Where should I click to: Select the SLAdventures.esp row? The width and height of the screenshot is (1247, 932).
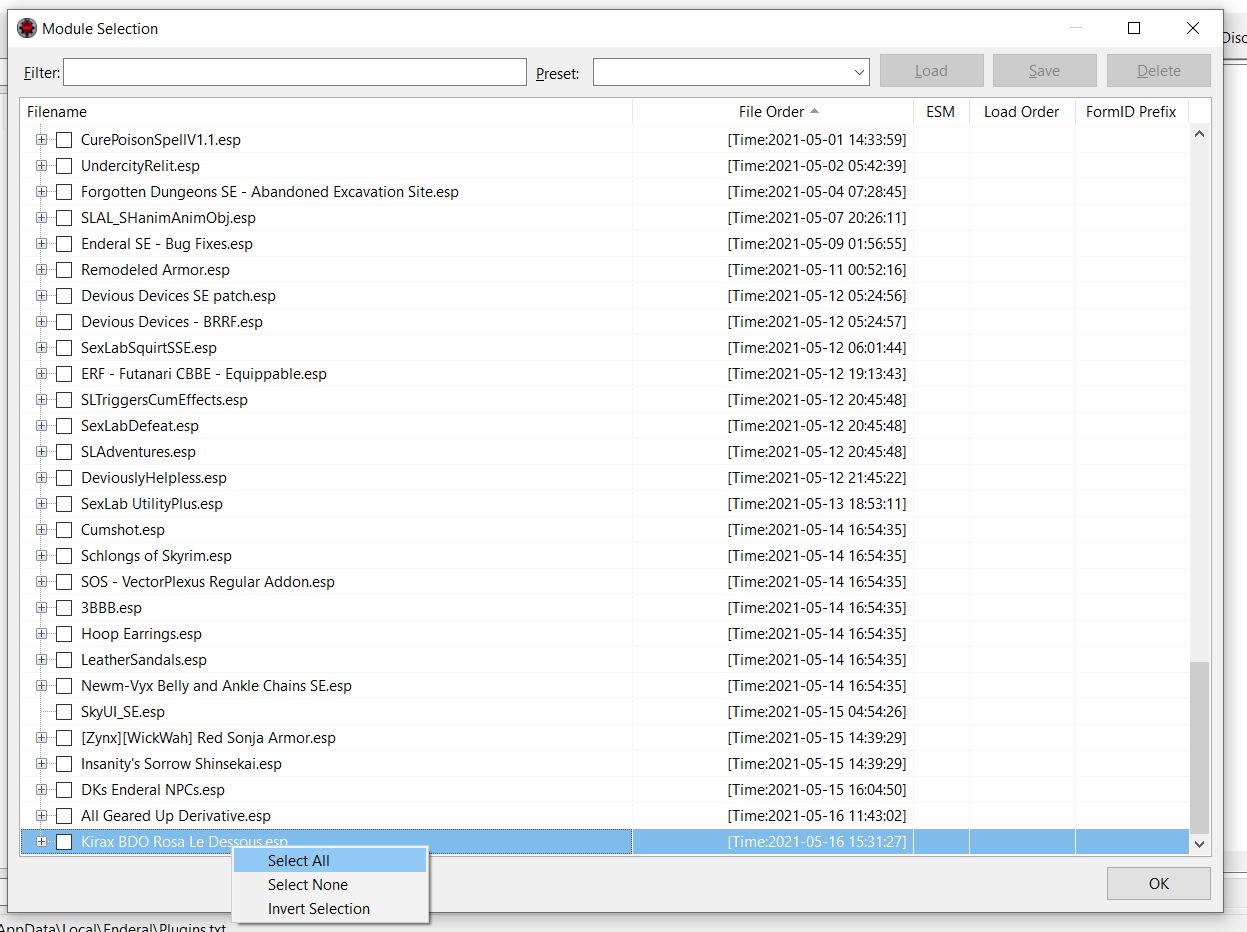click(605, 452)
